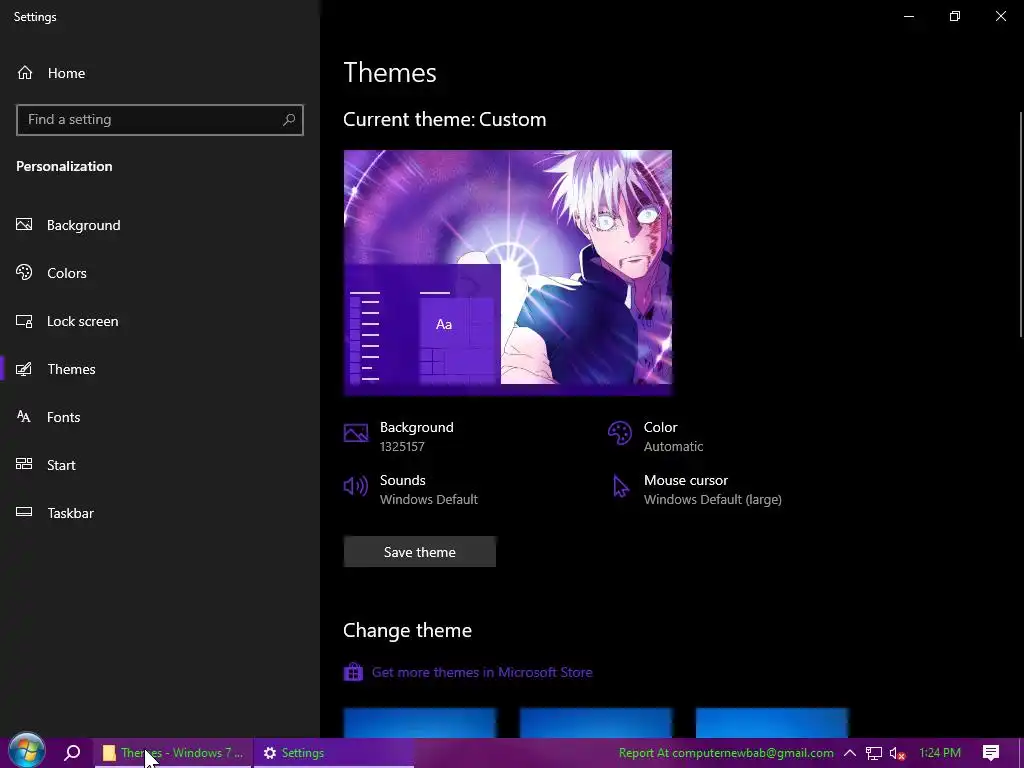
Task: Open Mouse cursor Windows Default option
Action: (712, 489)
